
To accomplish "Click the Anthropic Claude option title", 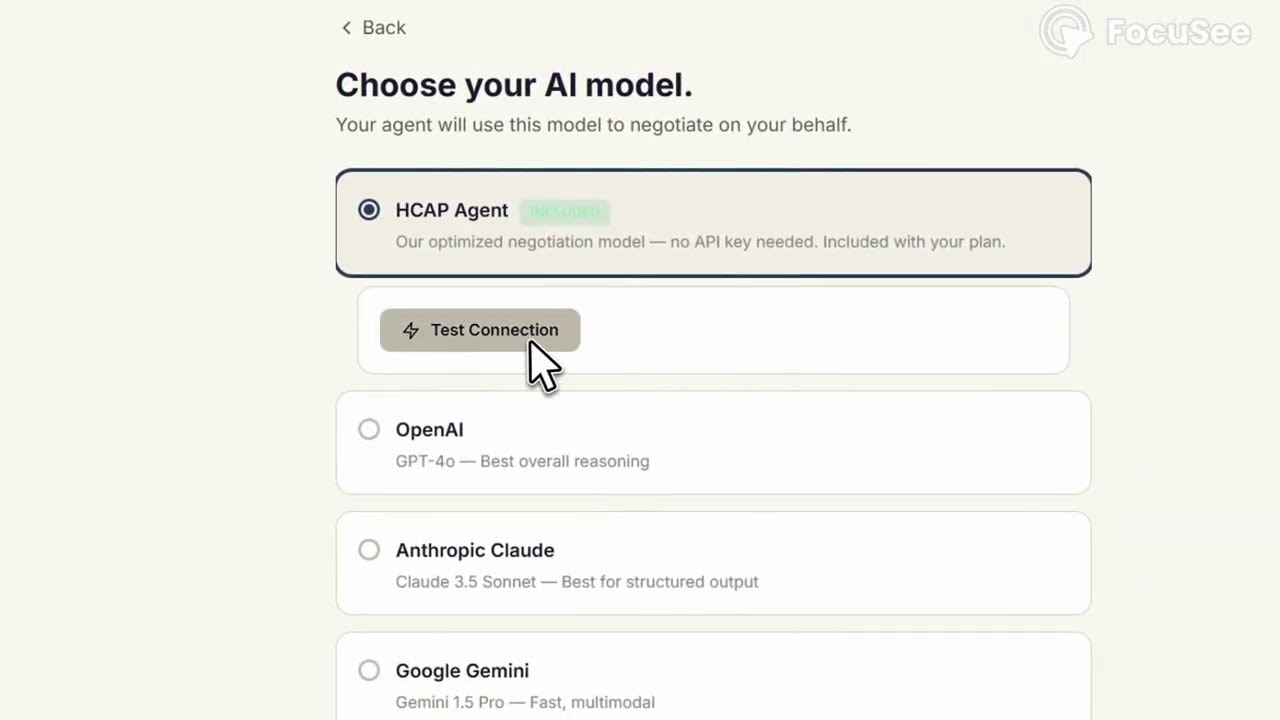I will [x=475, y=550].
